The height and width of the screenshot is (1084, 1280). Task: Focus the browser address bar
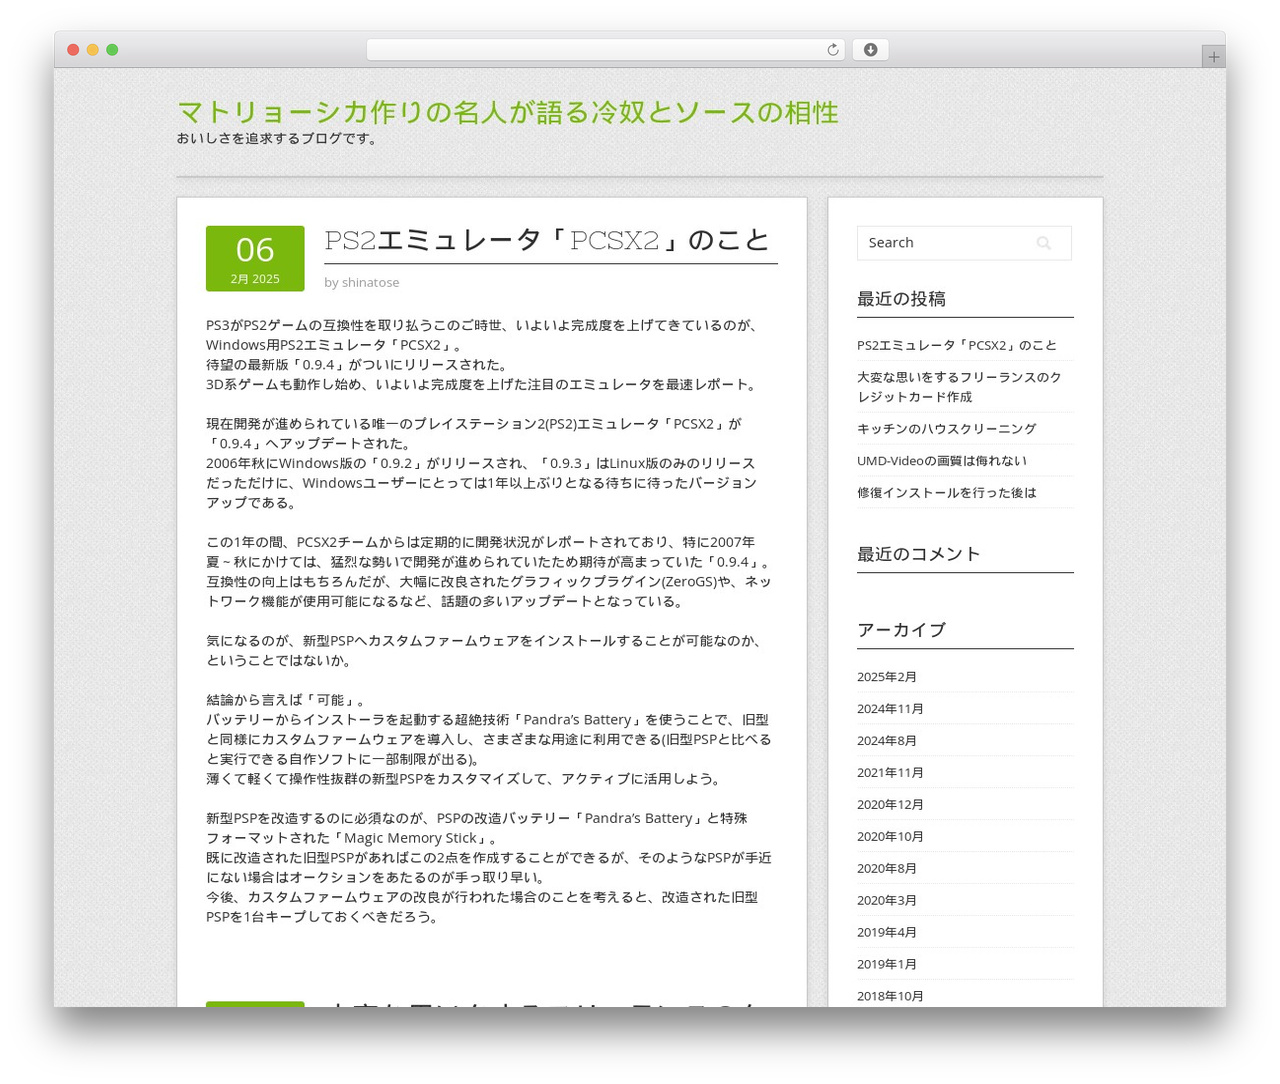click(606, 50)
